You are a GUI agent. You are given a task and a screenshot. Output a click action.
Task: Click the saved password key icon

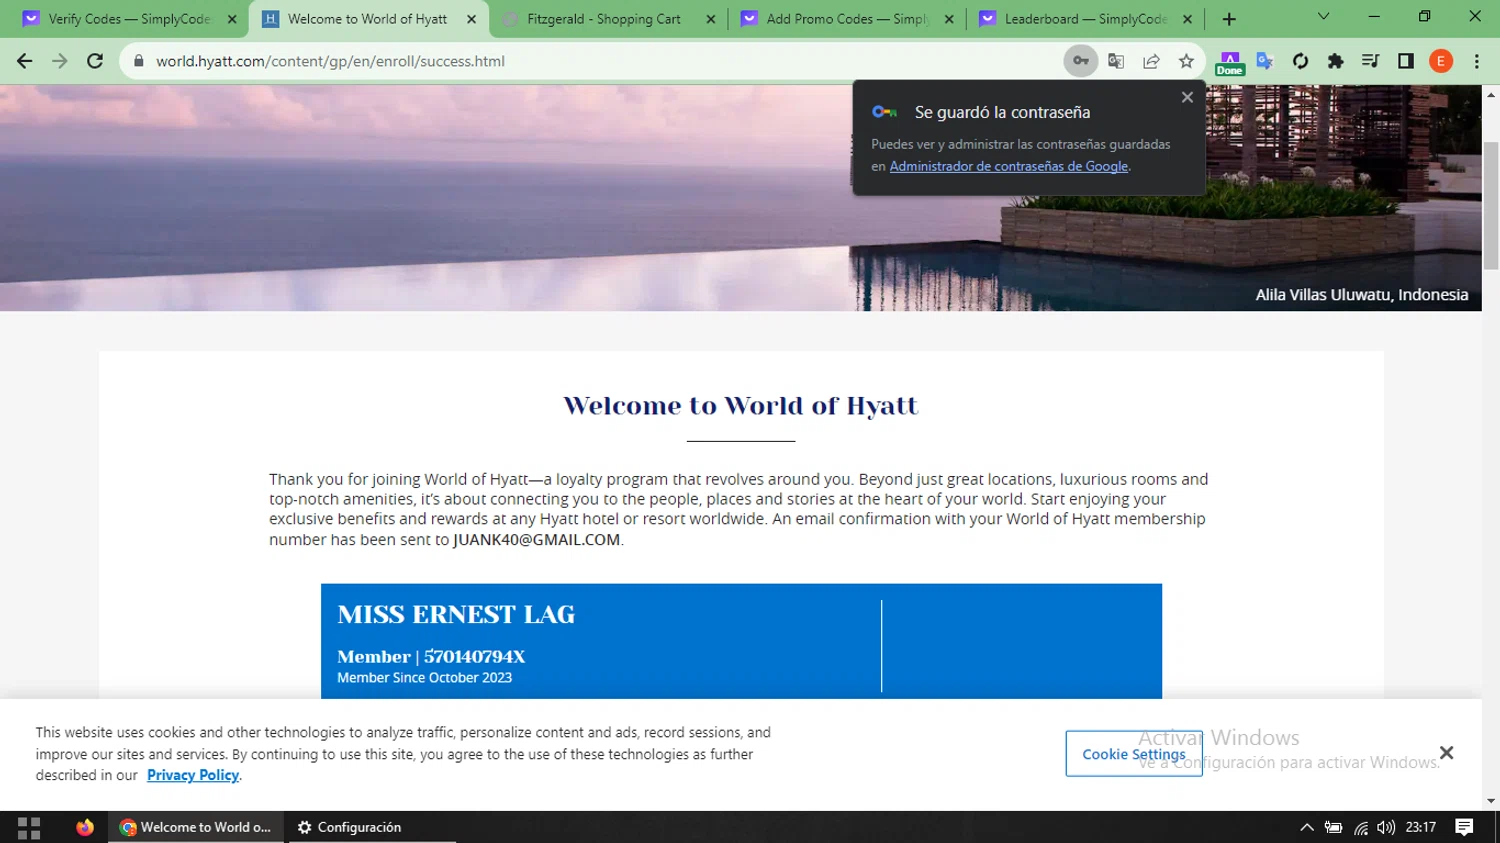click(x=1081, y=61)
